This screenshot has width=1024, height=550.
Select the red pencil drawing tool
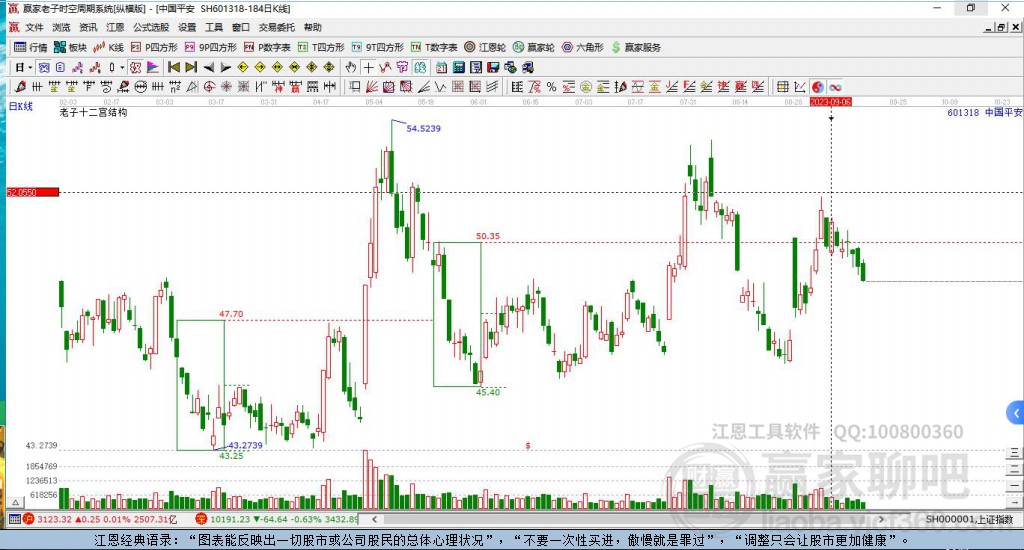pyautogui.click(x=20, y=87)
